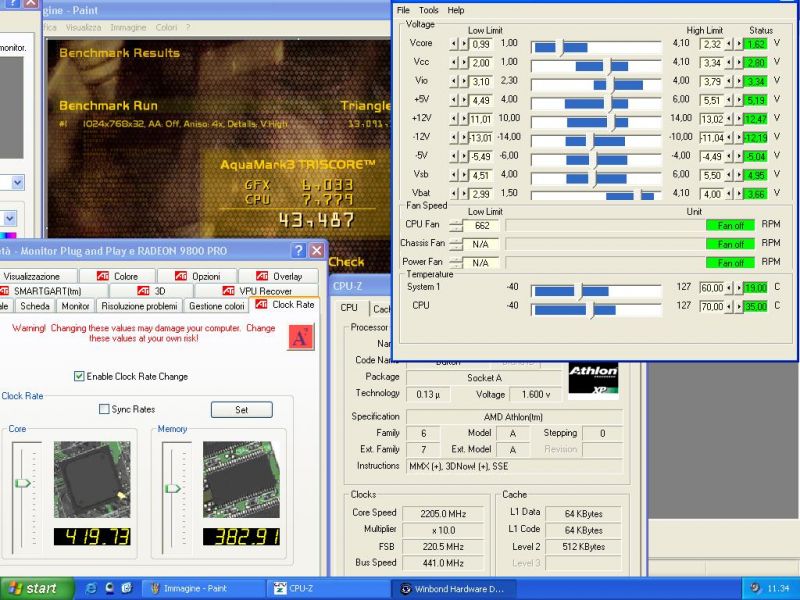The image size is (800, 600).
Task: Click the CPU Fan low limit field 662
Action: pos(481,226)
